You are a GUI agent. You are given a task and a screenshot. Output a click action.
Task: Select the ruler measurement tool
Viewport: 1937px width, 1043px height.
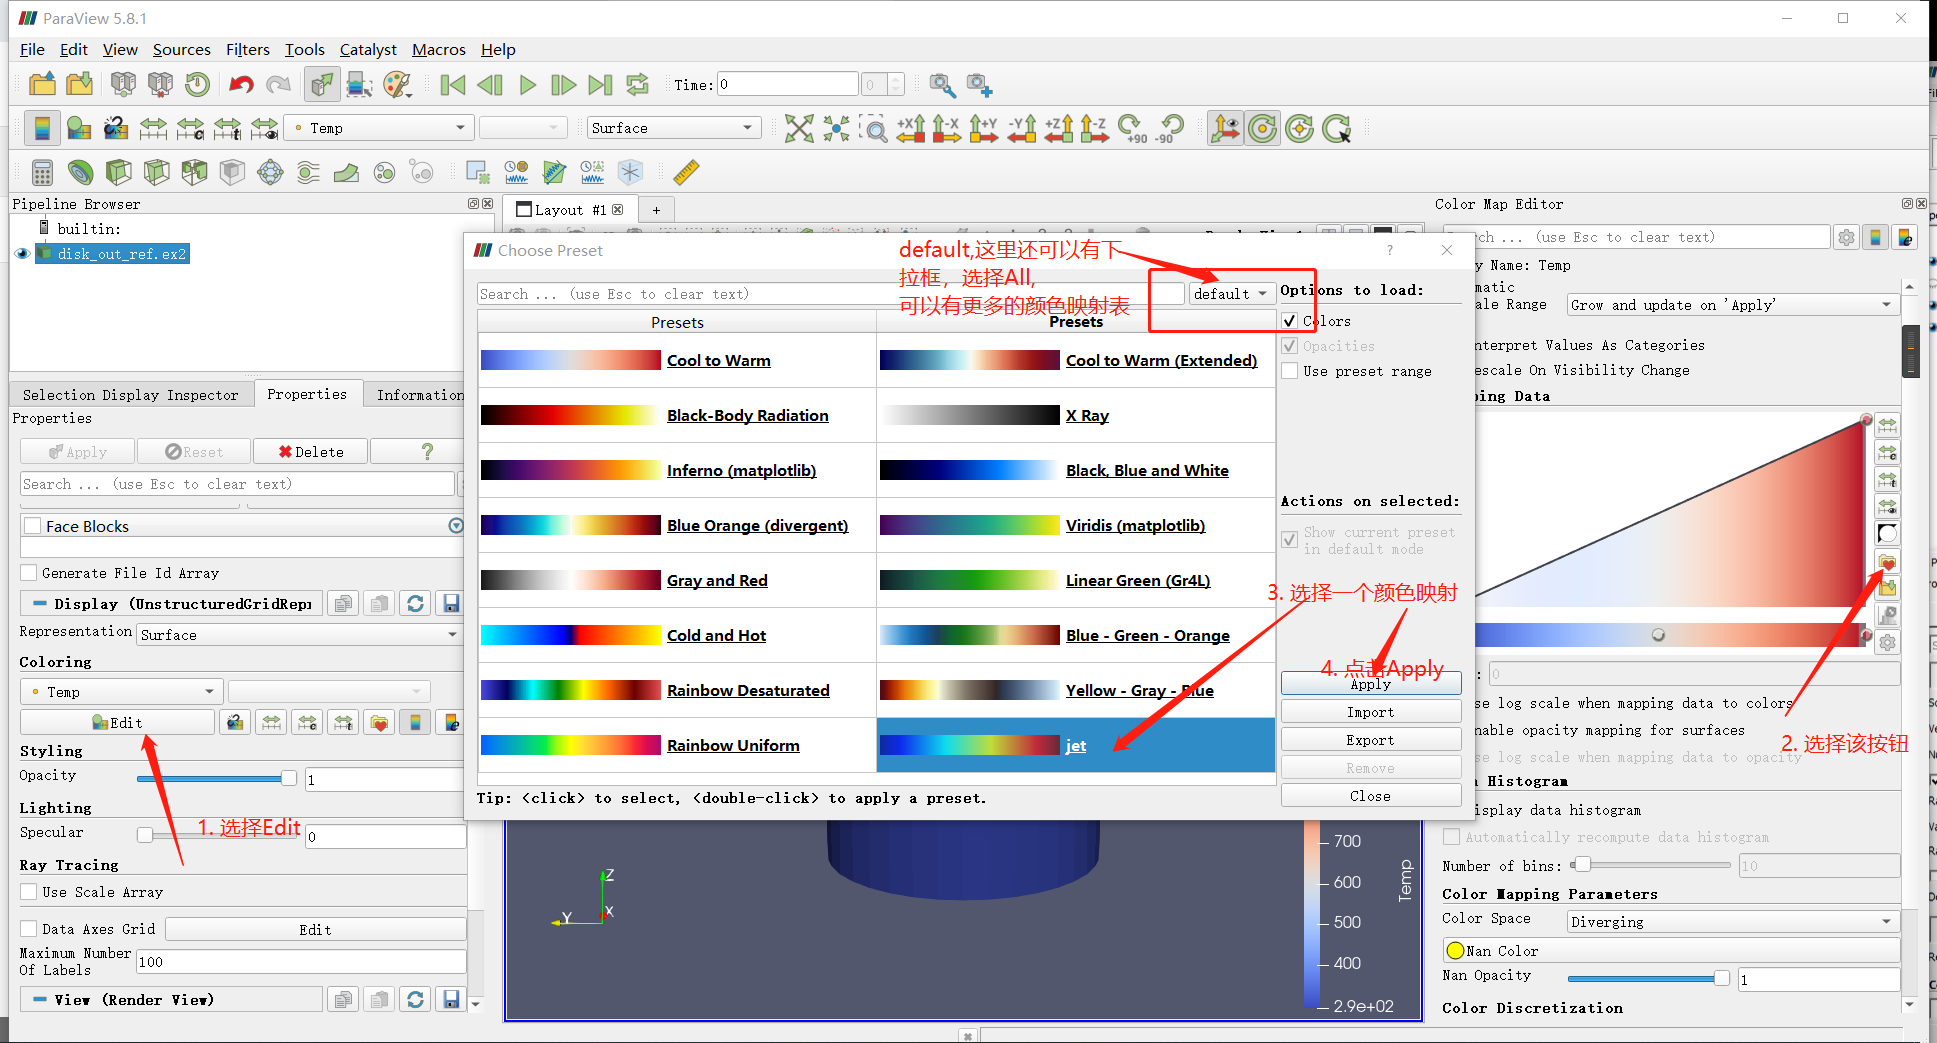[x=687, y=172]
